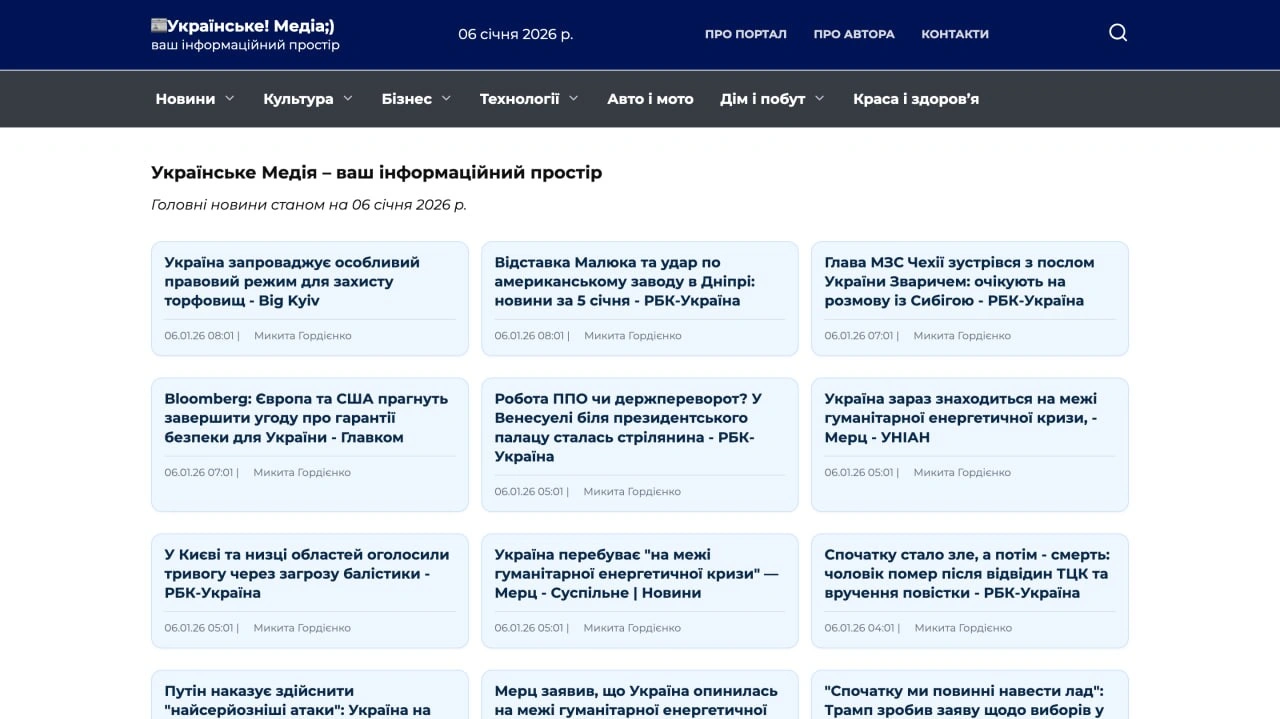Click author Микита Гордієнко on Bloomberg card
1280x719 pixels.
(x=302, y=472)
